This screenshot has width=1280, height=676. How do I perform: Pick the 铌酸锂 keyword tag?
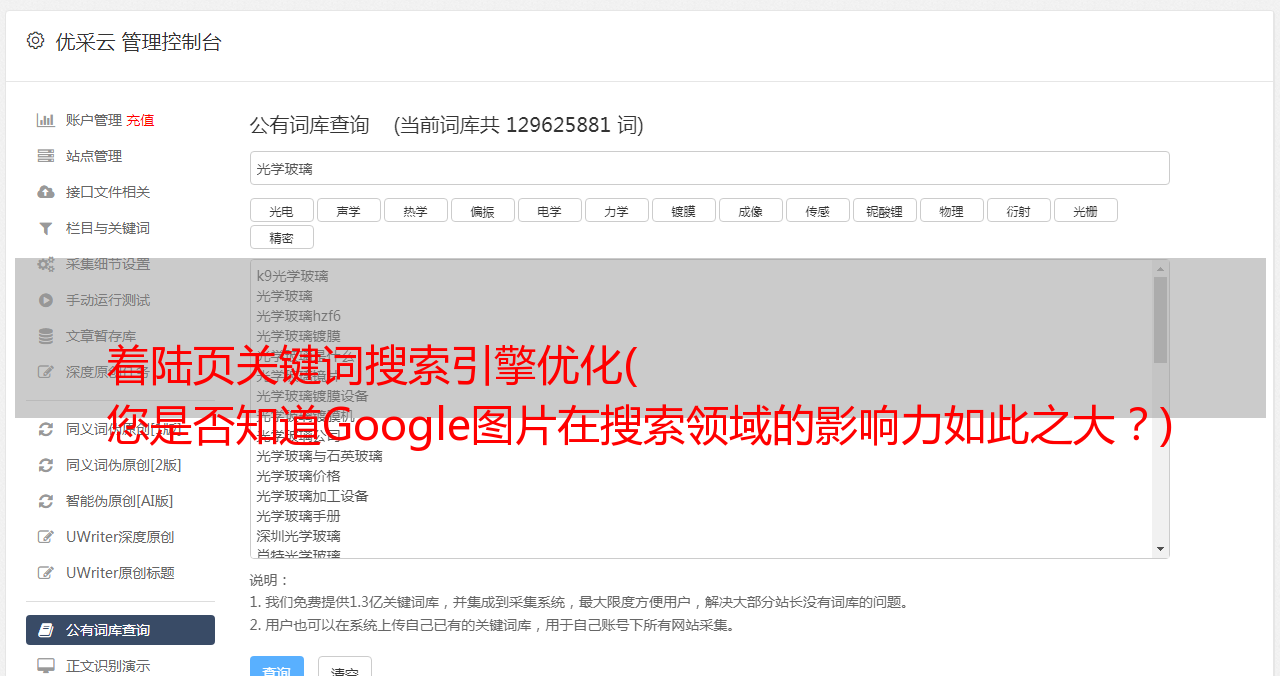[x=884, y=210]
